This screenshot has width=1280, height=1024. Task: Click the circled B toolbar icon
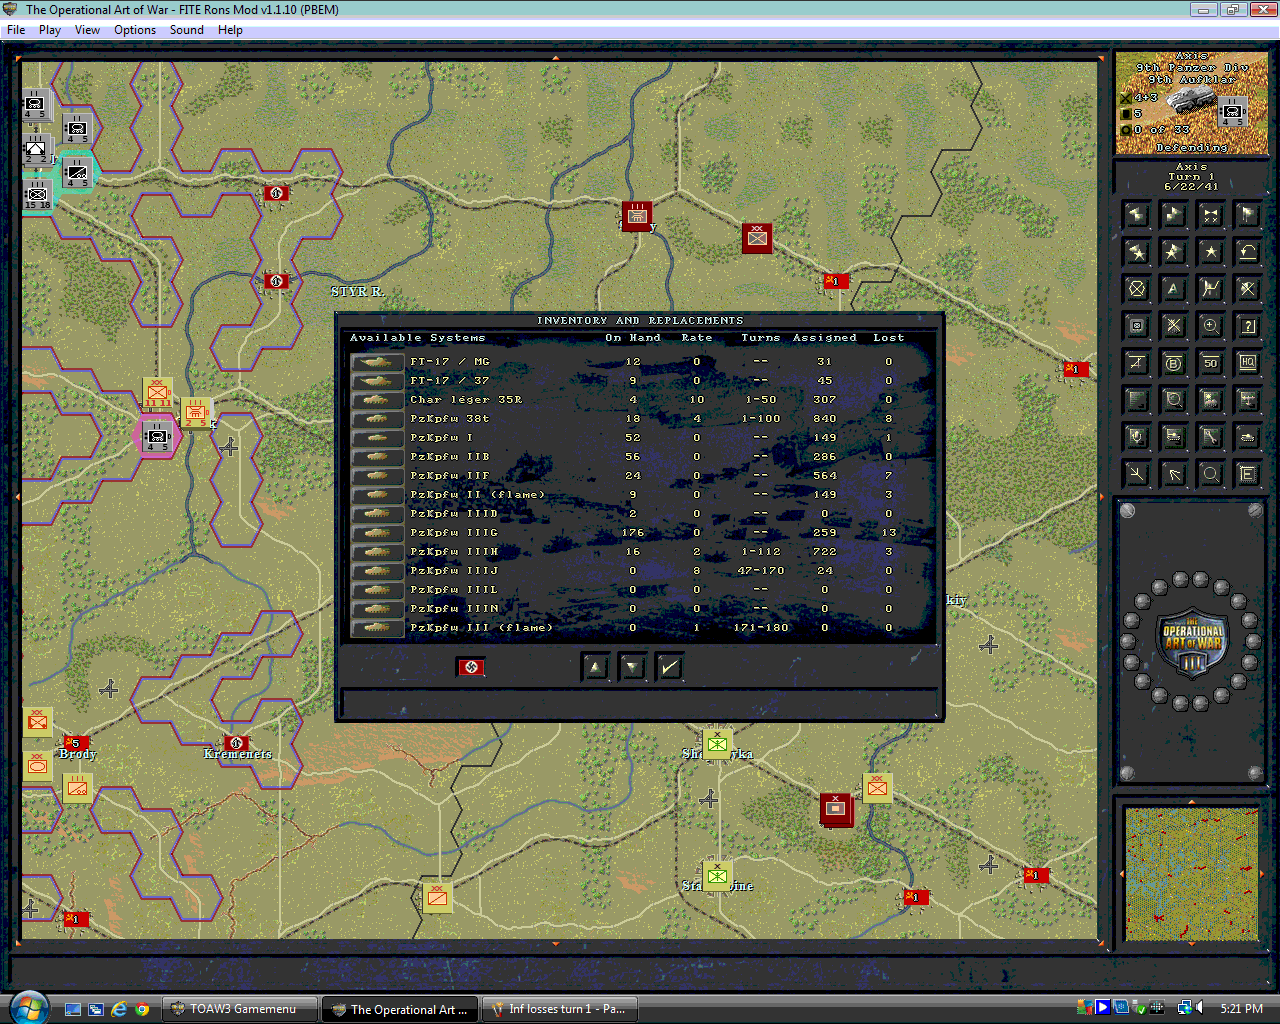[x=1173, y=363]
